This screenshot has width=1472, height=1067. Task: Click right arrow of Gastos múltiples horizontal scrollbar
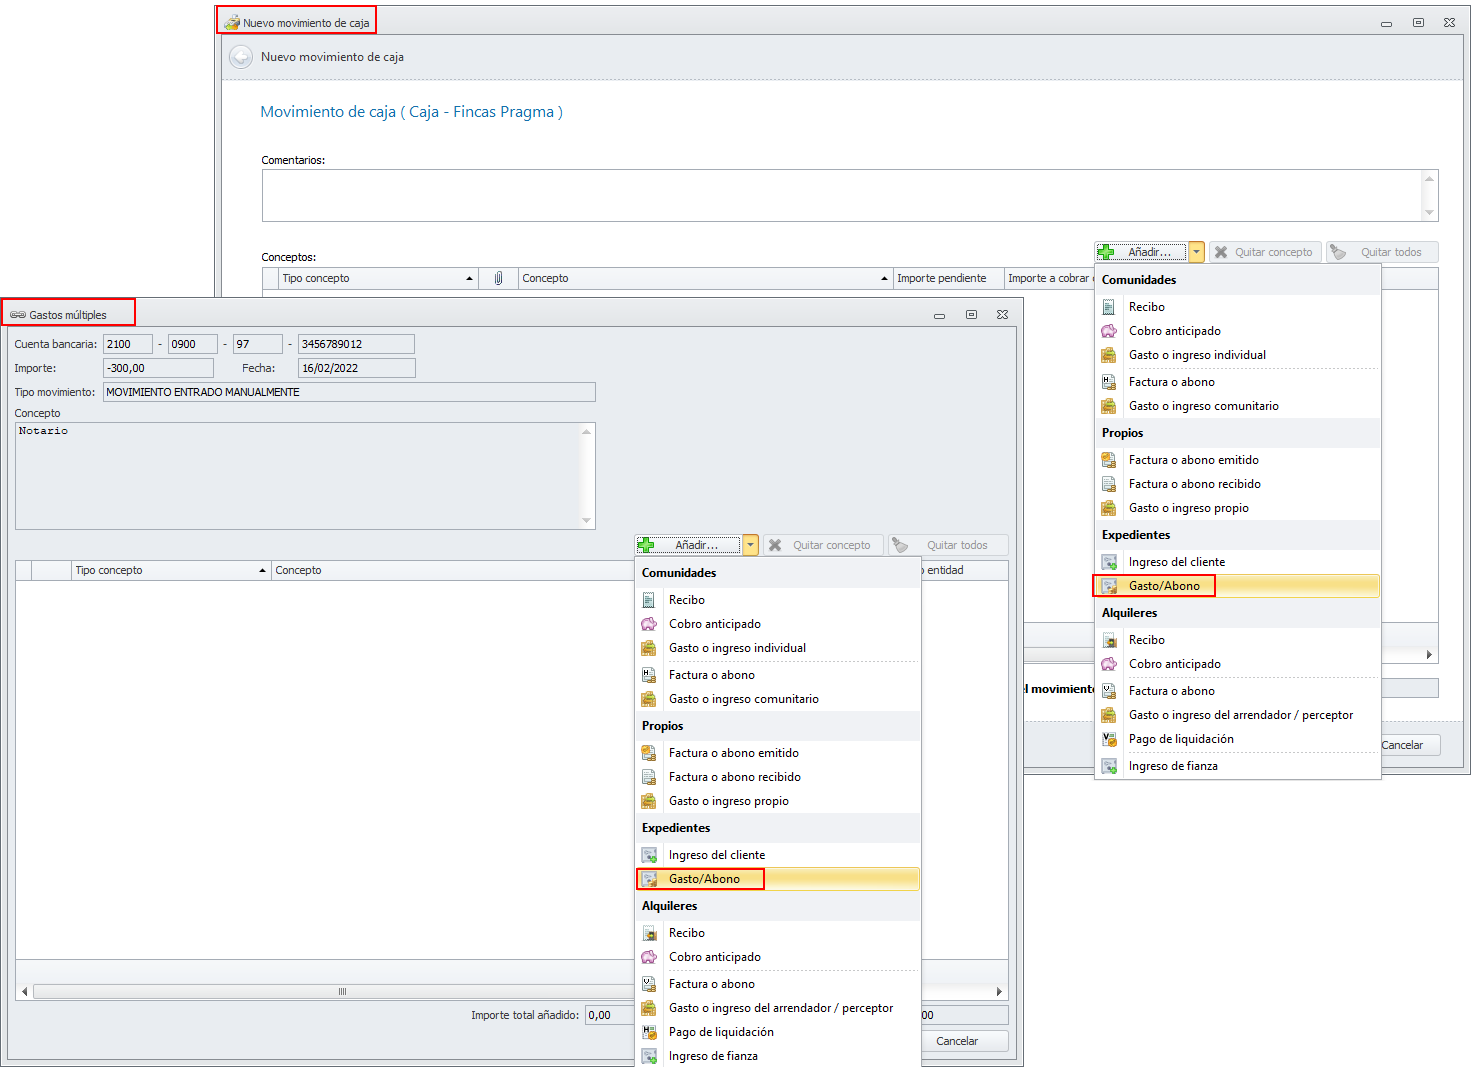[x=999, y=992]
